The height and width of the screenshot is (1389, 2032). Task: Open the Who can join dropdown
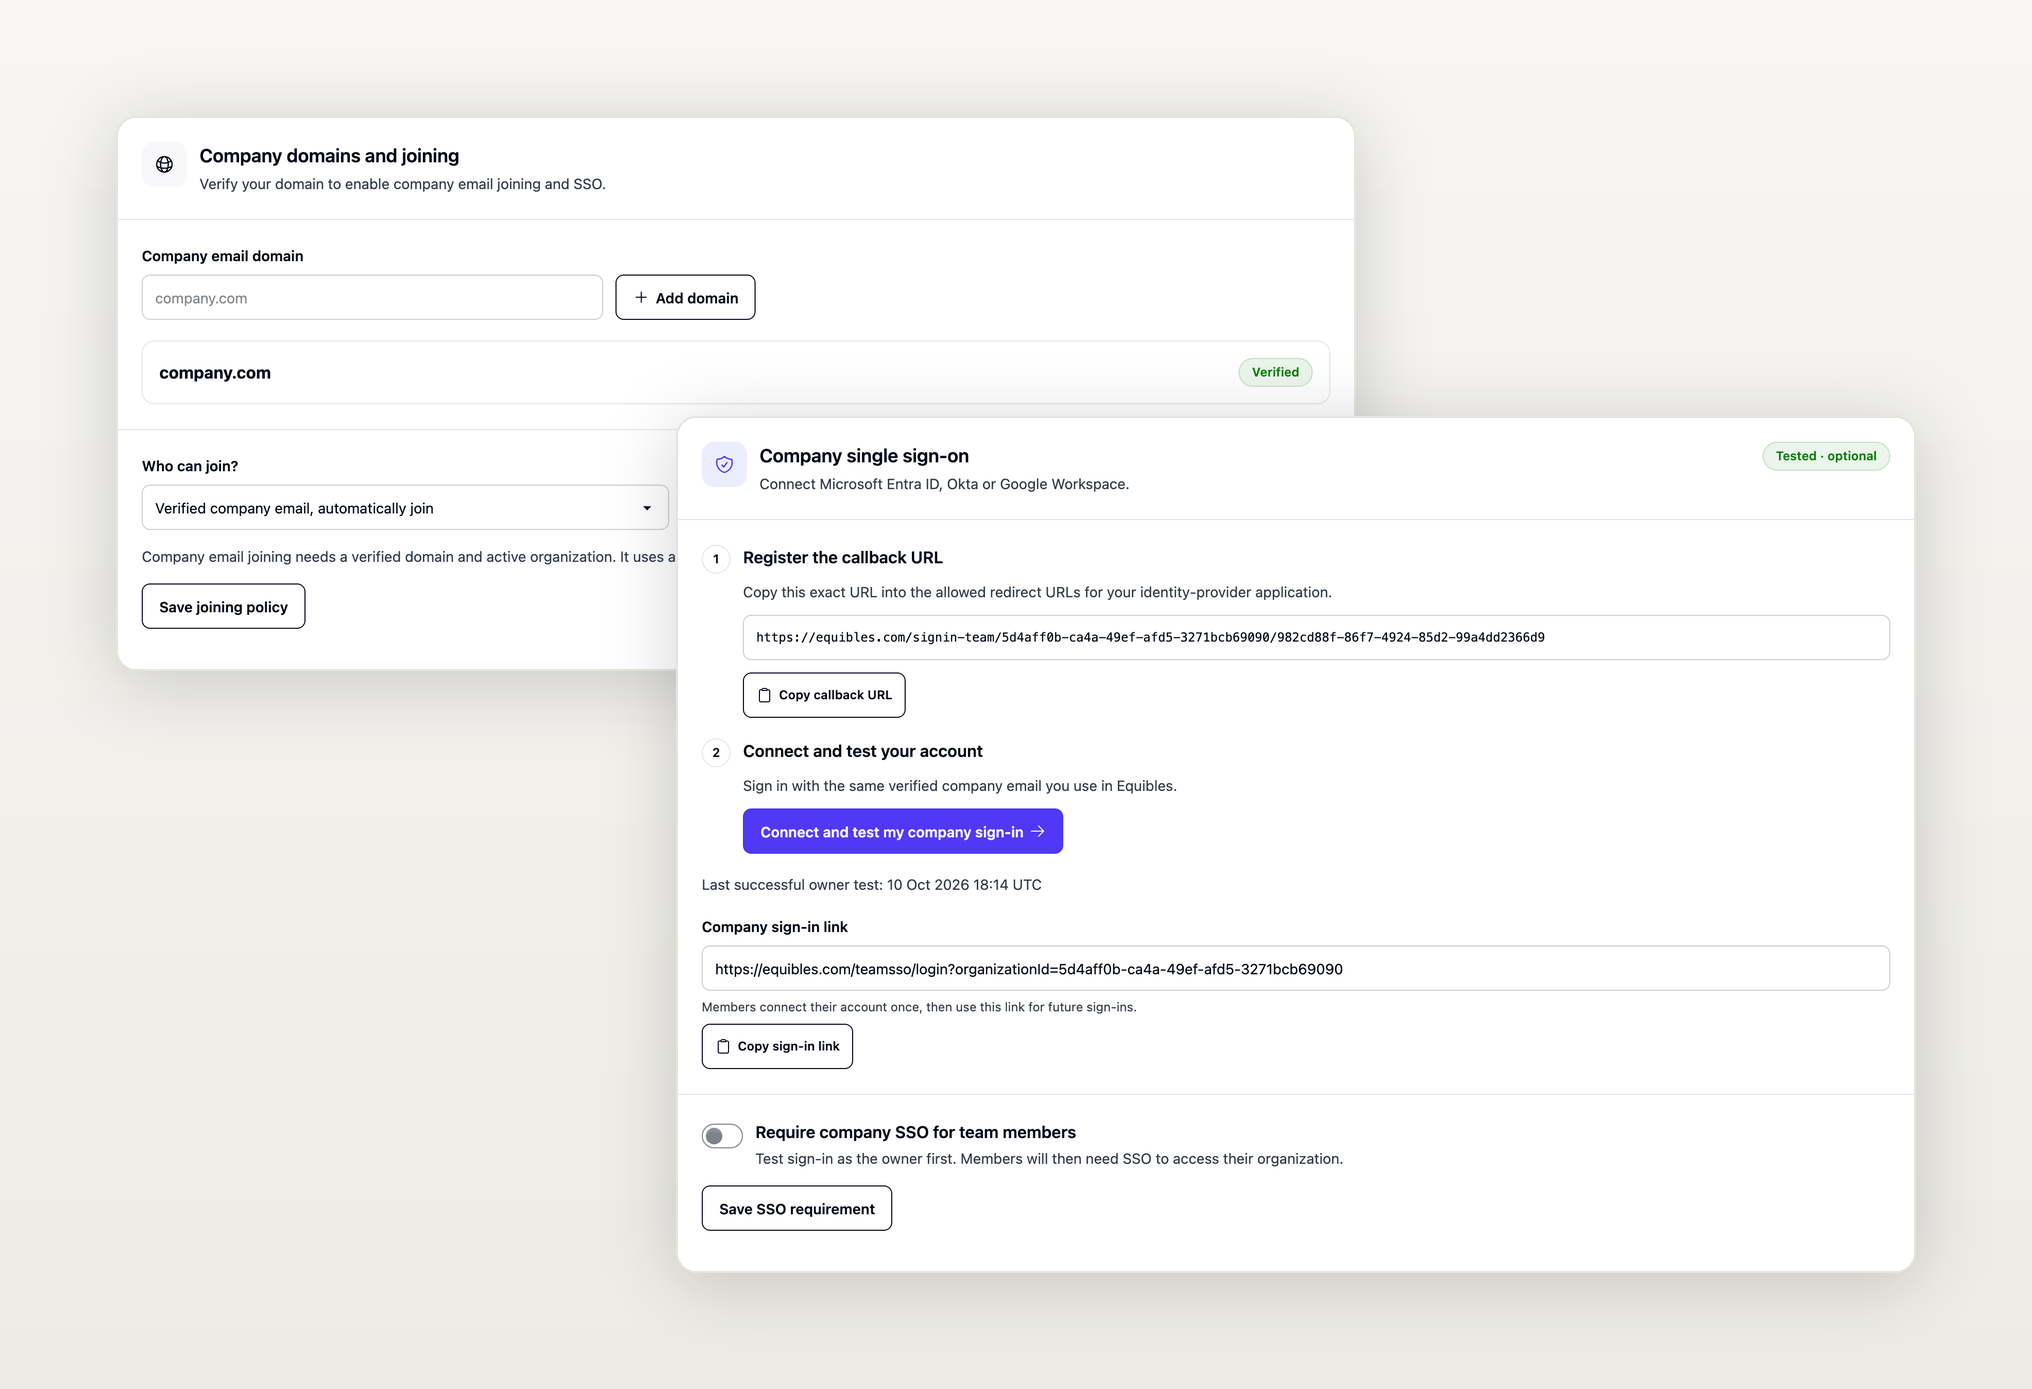tap(405, 508)
